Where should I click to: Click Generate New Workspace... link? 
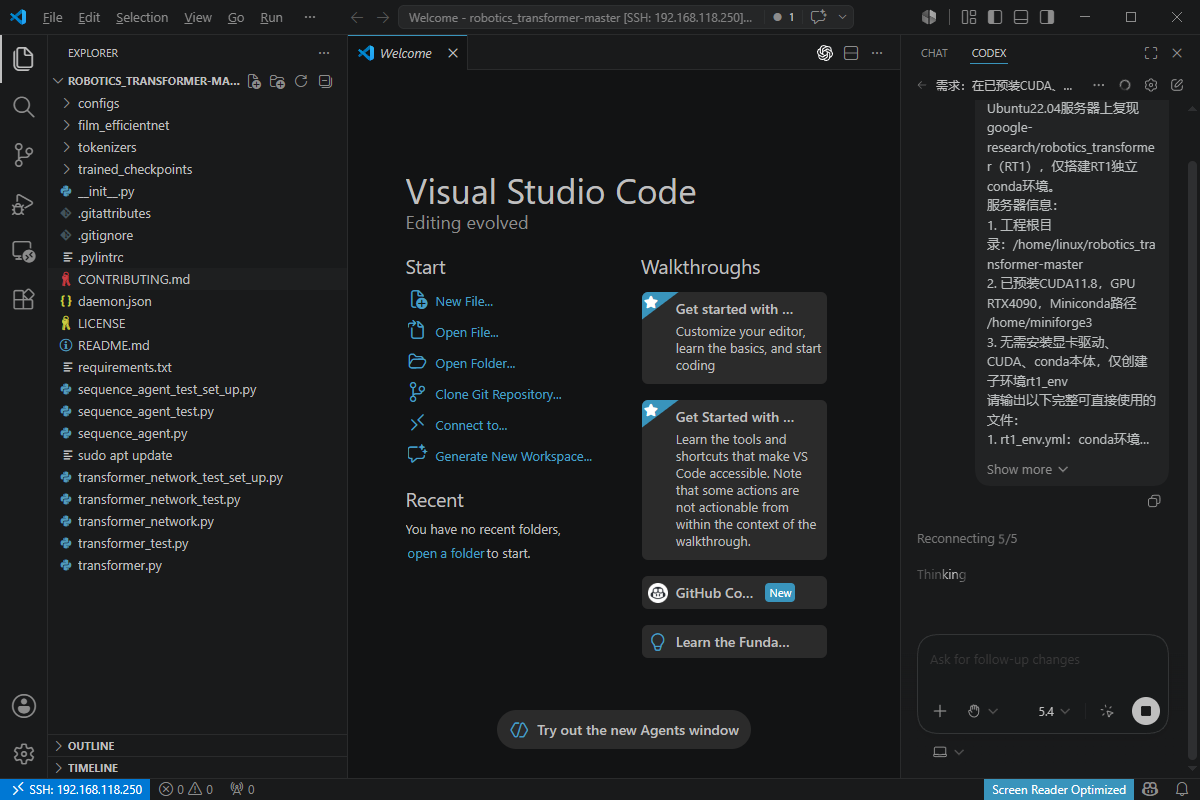pos(513,456)
